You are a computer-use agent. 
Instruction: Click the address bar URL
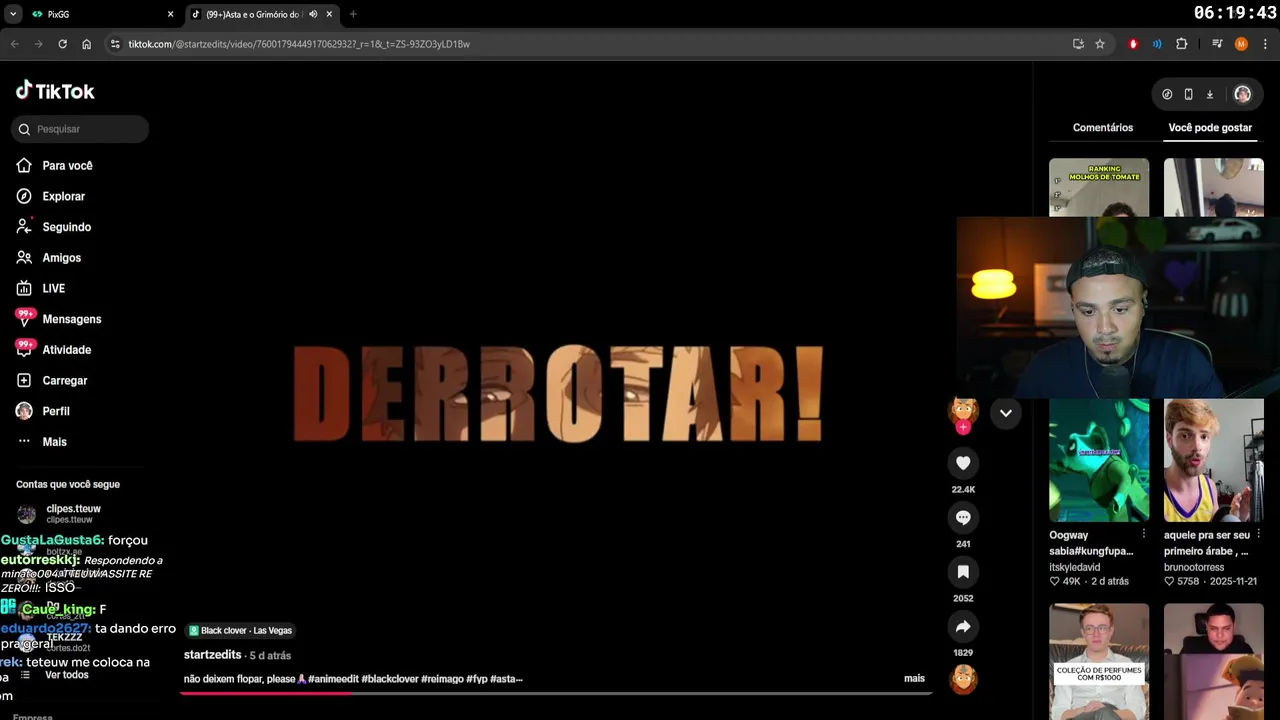299,44
